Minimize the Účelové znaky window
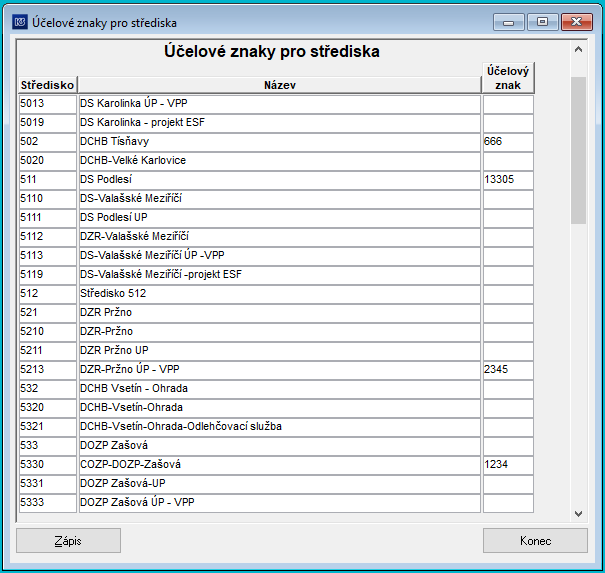Viewport: 605px width, 573px height. pos(509,22)
